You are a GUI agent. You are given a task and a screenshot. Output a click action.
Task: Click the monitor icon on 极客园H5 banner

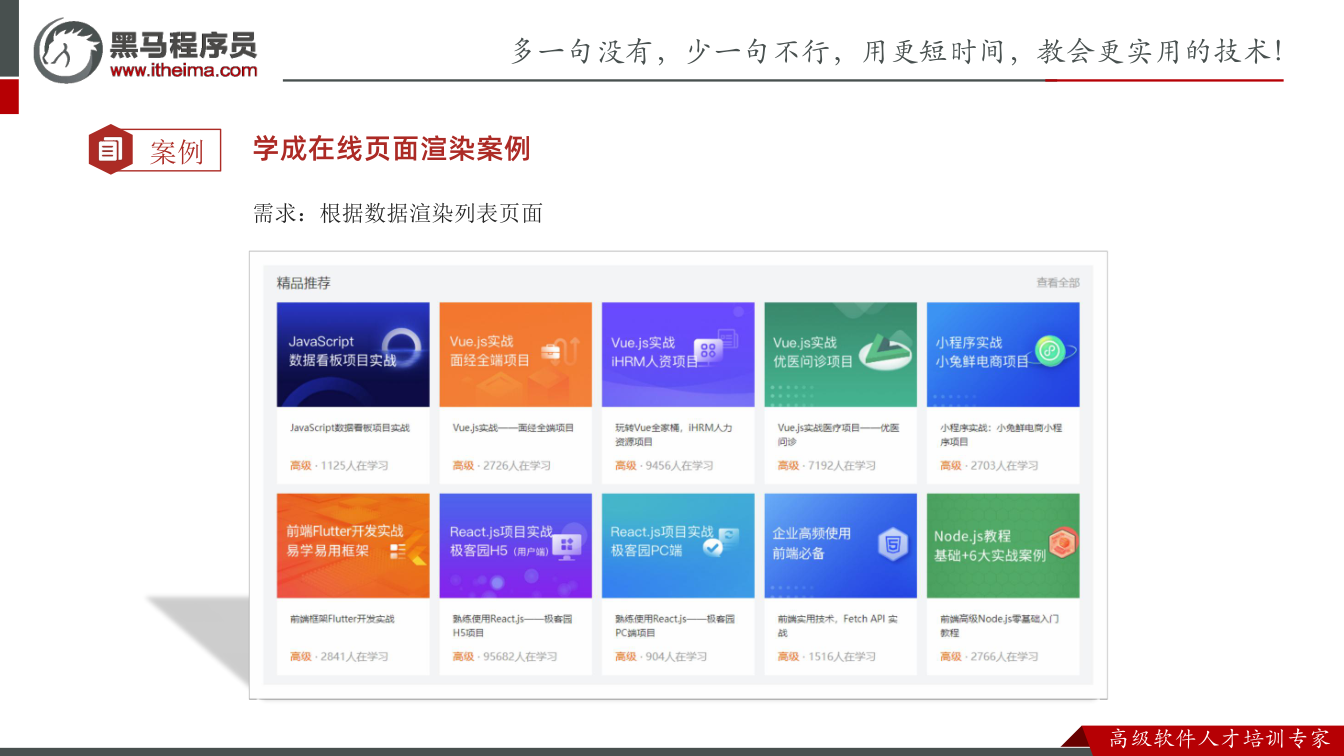(x=568, y=546)
